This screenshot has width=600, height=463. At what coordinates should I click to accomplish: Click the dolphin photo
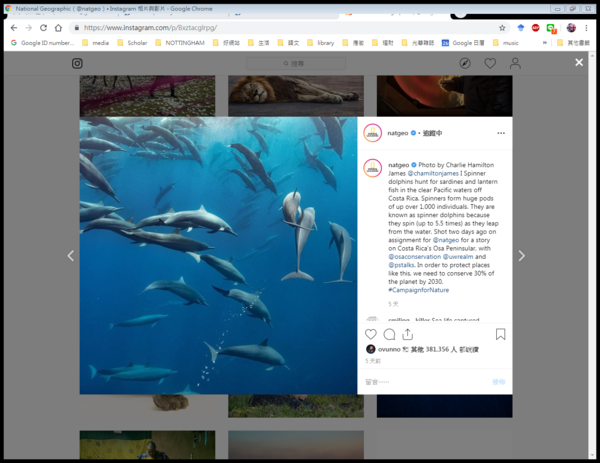pos(218,256)
